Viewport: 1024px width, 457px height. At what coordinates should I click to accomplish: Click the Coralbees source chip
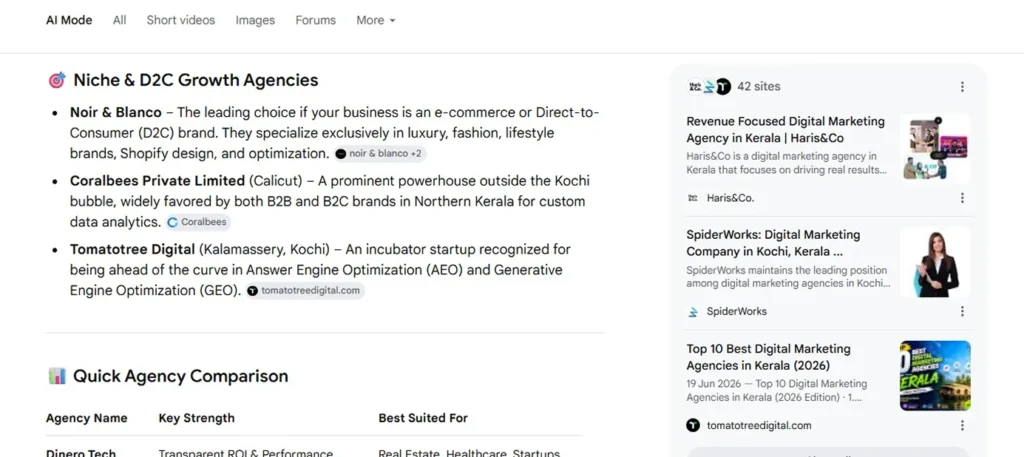coord(198,222)
